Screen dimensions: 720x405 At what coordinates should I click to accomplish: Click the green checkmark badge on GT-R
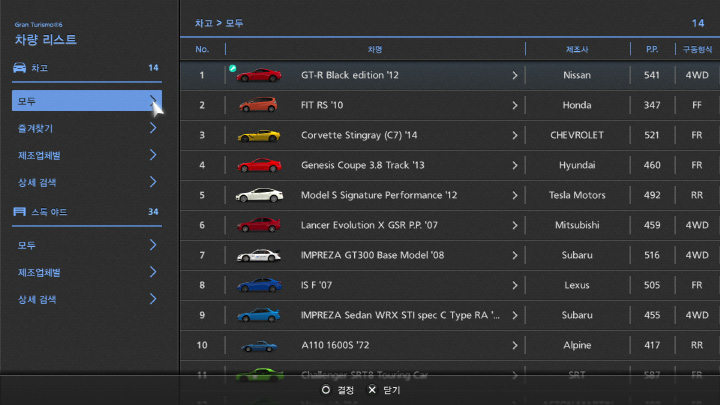[x=233, y=69]
